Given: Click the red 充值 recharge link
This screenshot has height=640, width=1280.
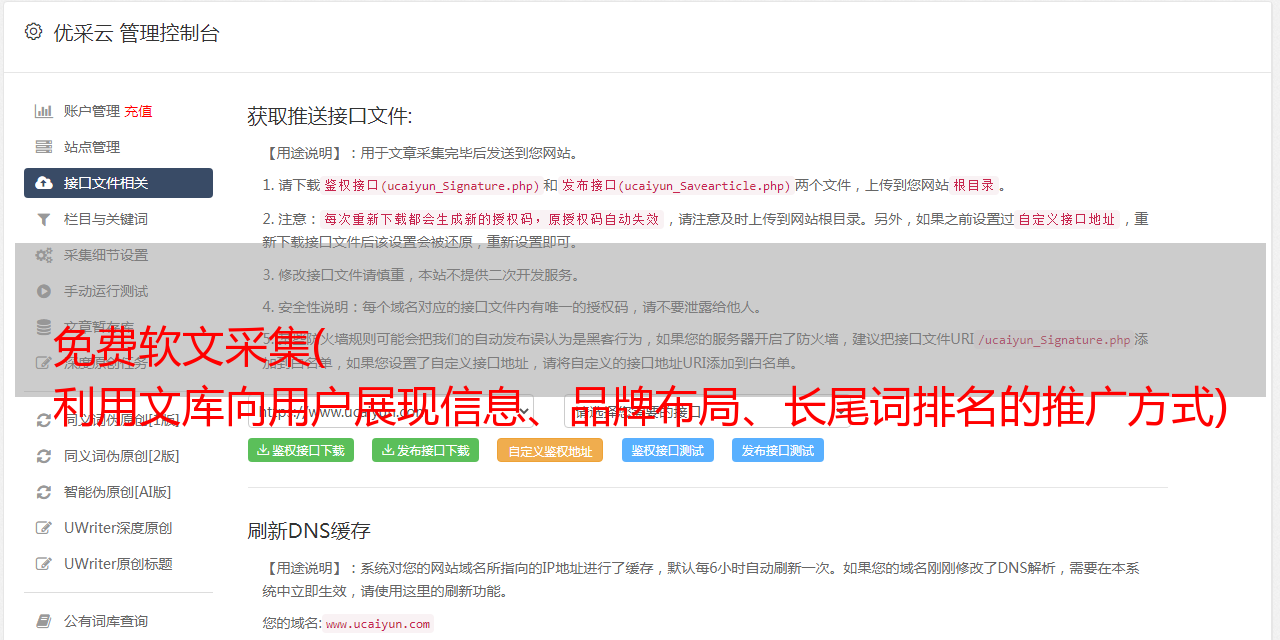Looking at the screenshot, I should [139, 111].
